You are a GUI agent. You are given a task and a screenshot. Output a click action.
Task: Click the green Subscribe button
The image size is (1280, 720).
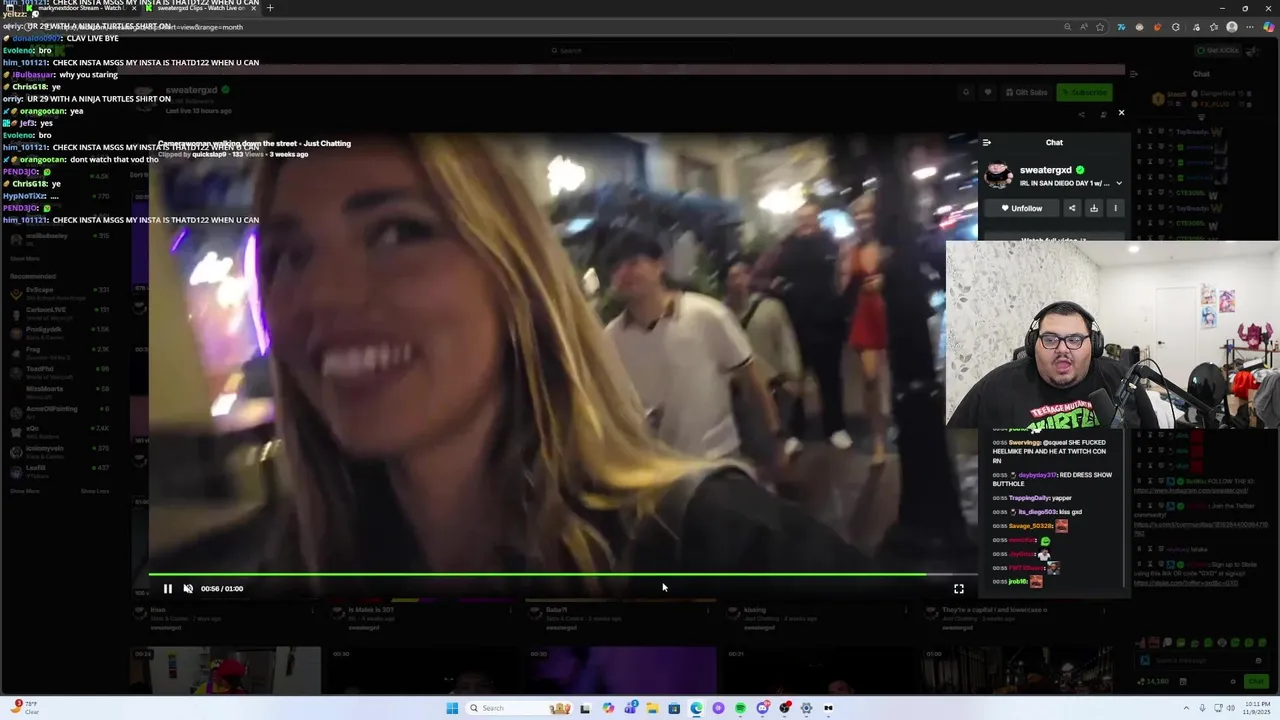pos(1084,92)
